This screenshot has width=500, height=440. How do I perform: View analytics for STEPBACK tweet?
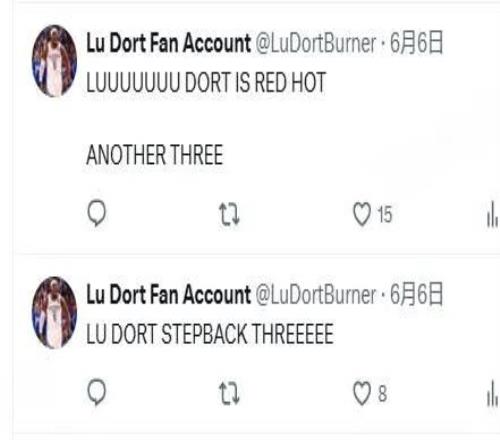click(x=492, y=394)
